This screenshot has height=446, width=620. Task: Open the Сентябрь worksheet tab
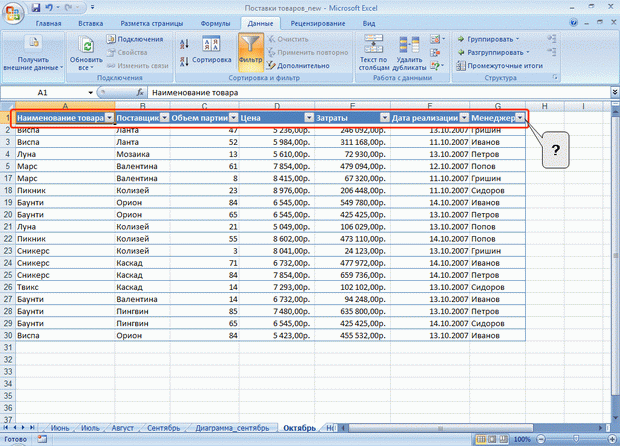[163, 428]
